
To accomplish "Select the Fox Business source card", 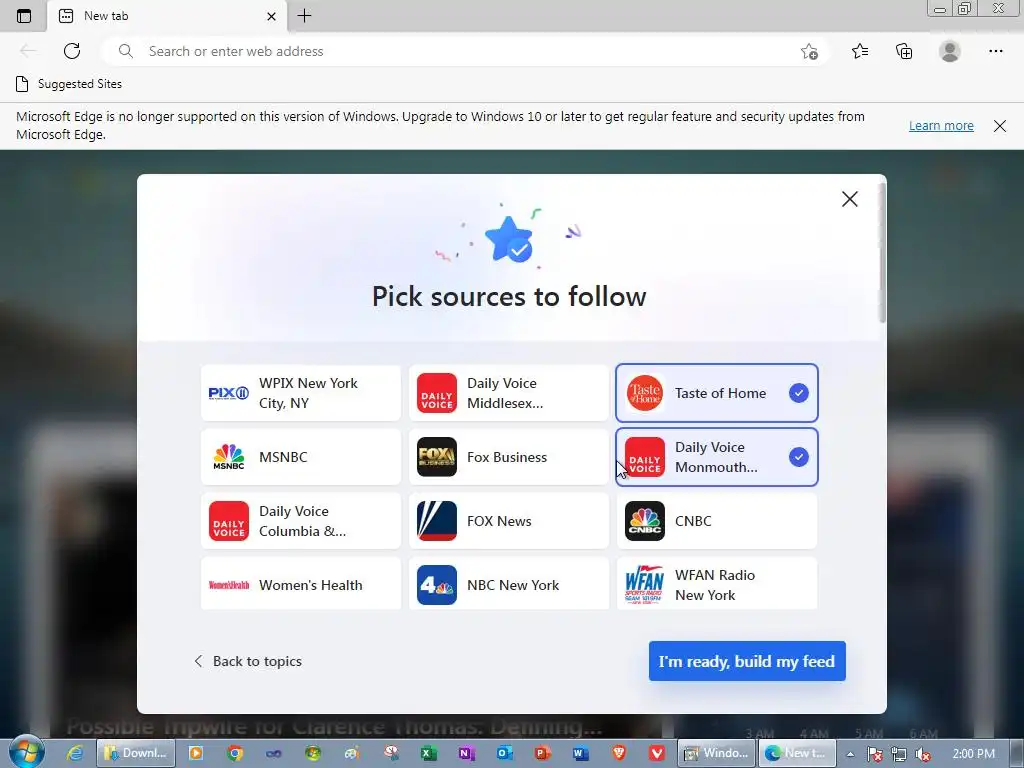I will (x=509, y=457).
